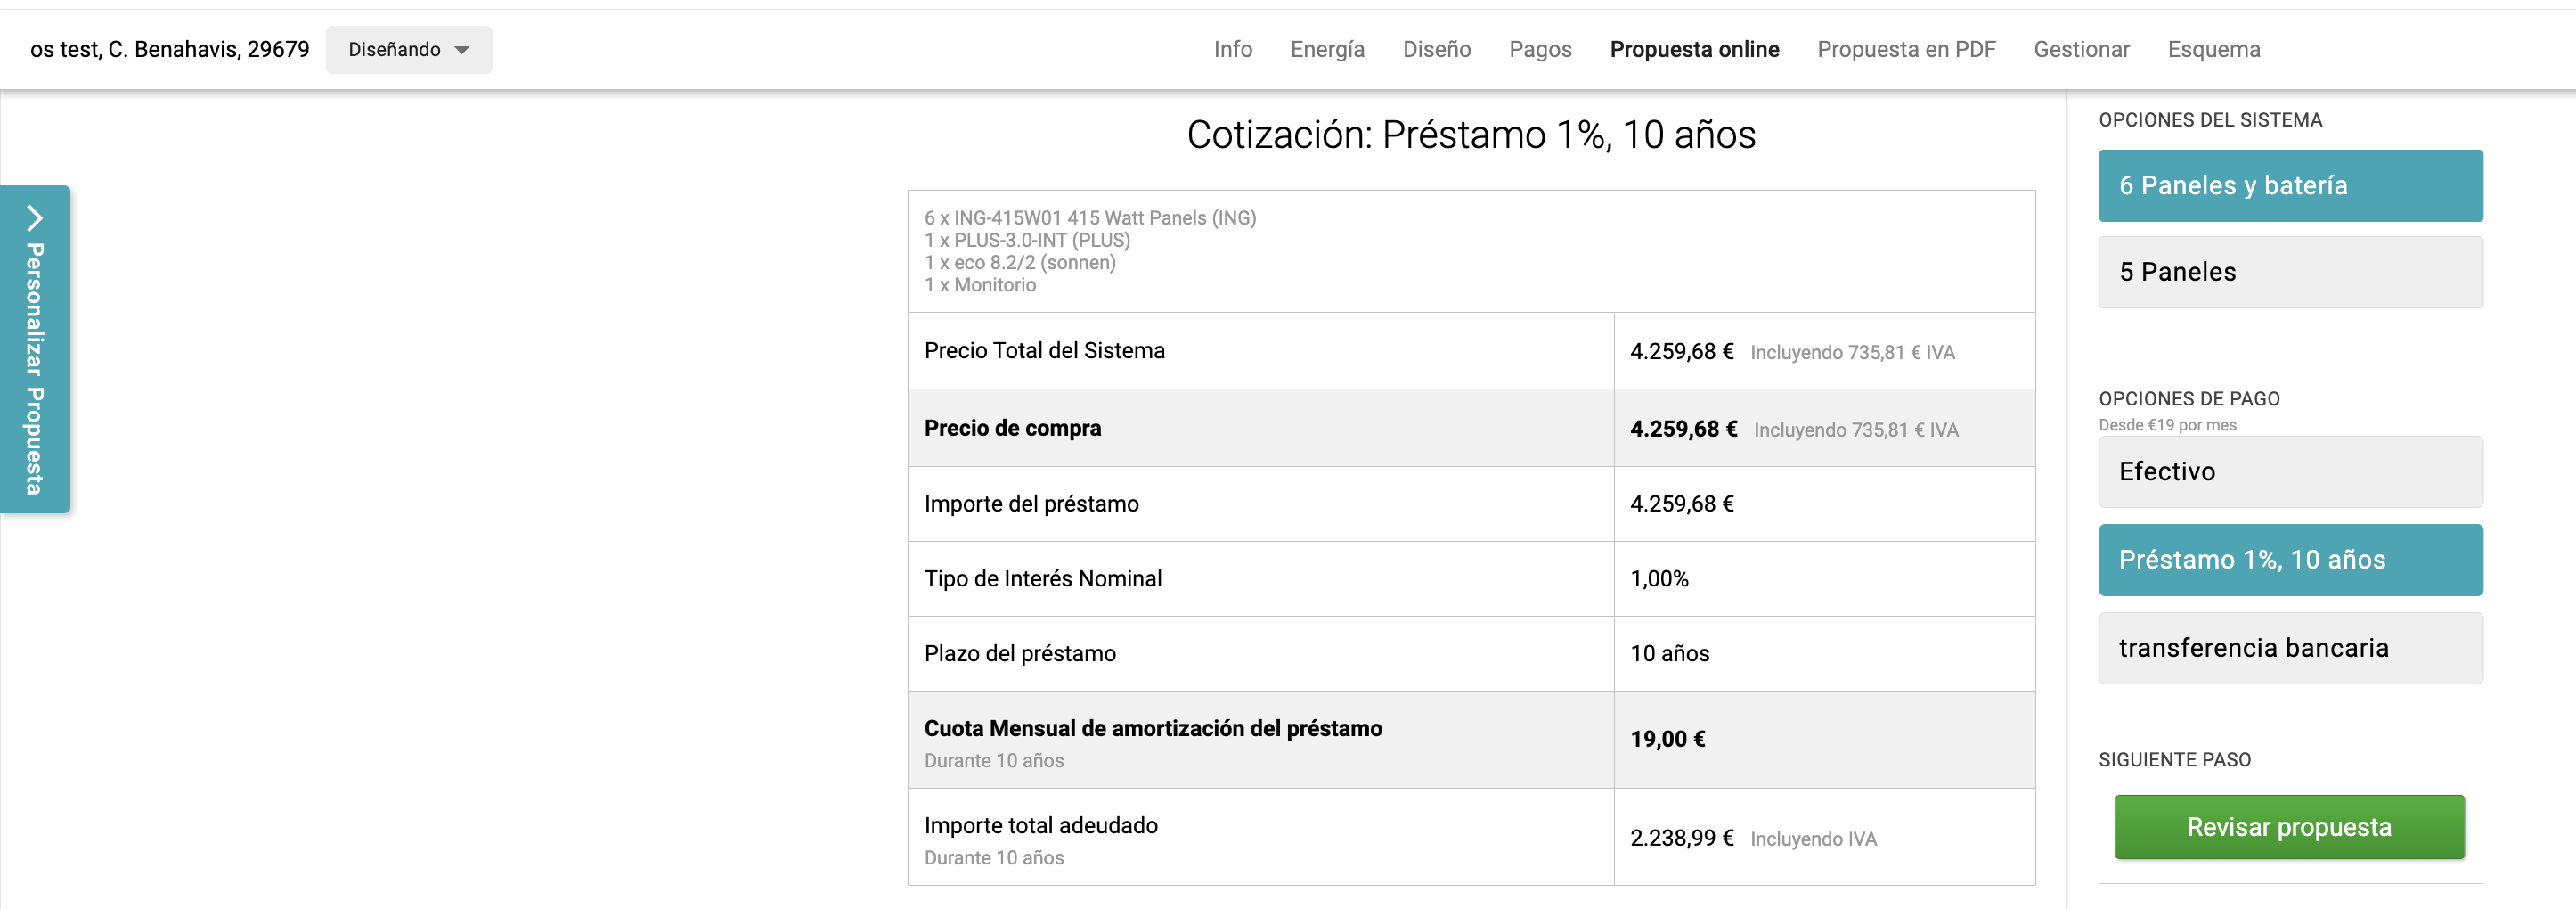Click the Importe total adeudado label
The width and height of the screenshot is (2576, 909).
pyautogui.click(x=1041, y=826)
